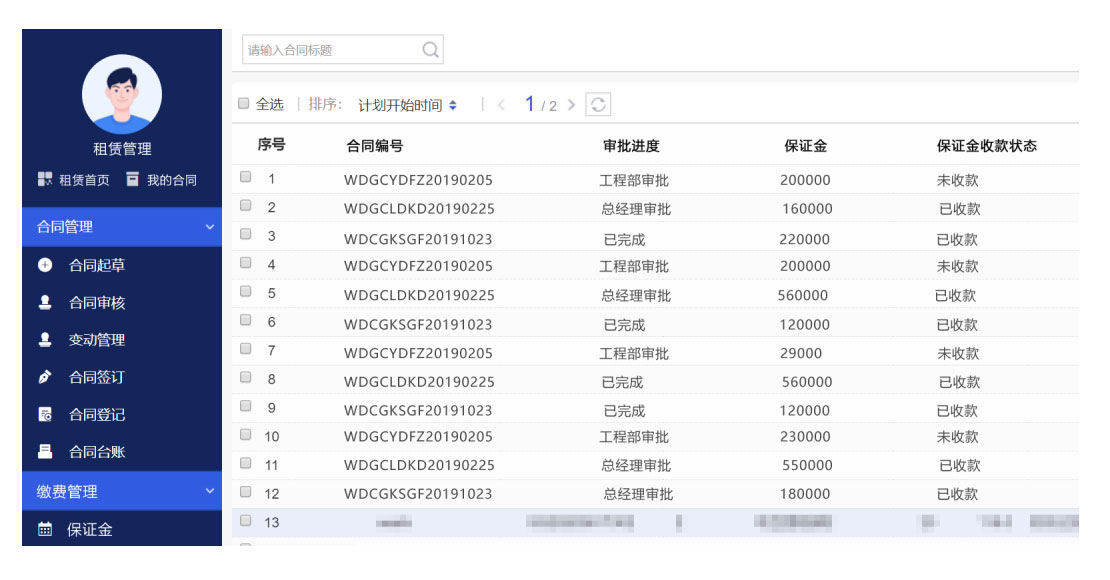Click the 合同审核 stamp icon
The width and height of the screenshot is (1110, 580).
pos(45,303)
